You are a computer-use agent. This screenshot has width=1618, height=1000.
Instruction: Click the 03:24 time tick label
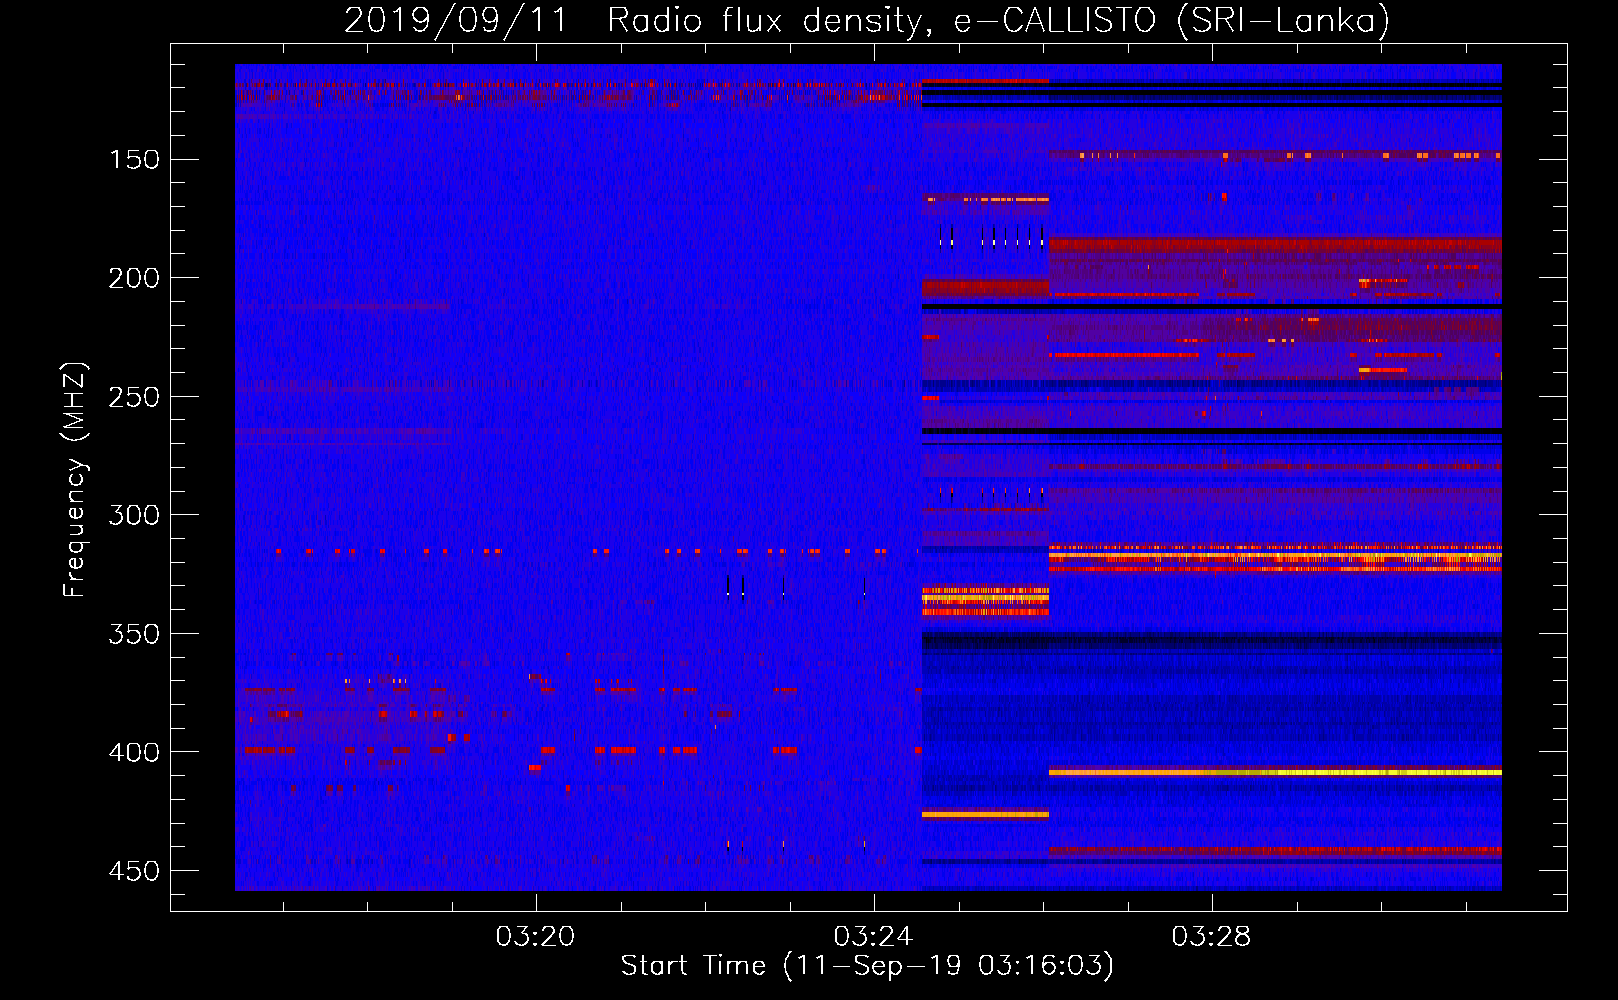click(874, 937)
